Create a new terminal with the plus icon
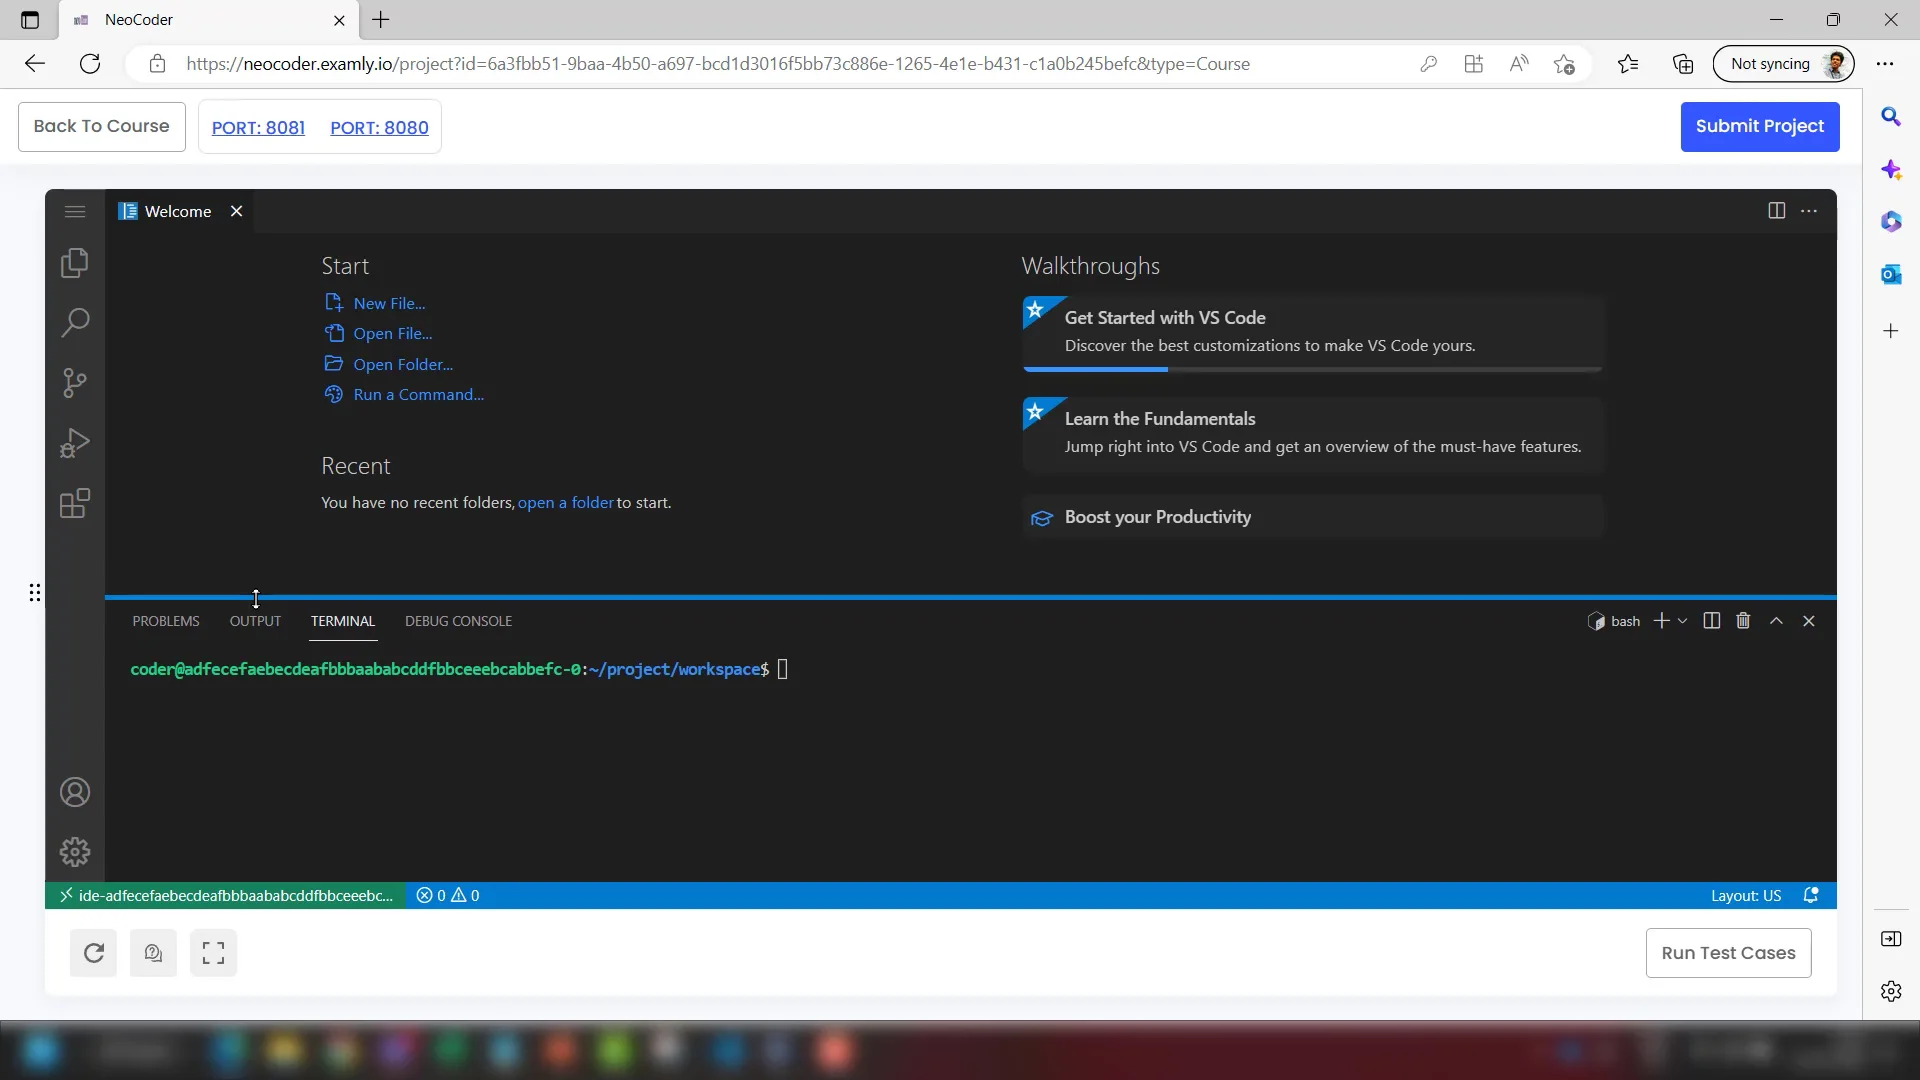Image resolution: width=1920 pixels, height=1080 pixels. tap(1662, 620)
